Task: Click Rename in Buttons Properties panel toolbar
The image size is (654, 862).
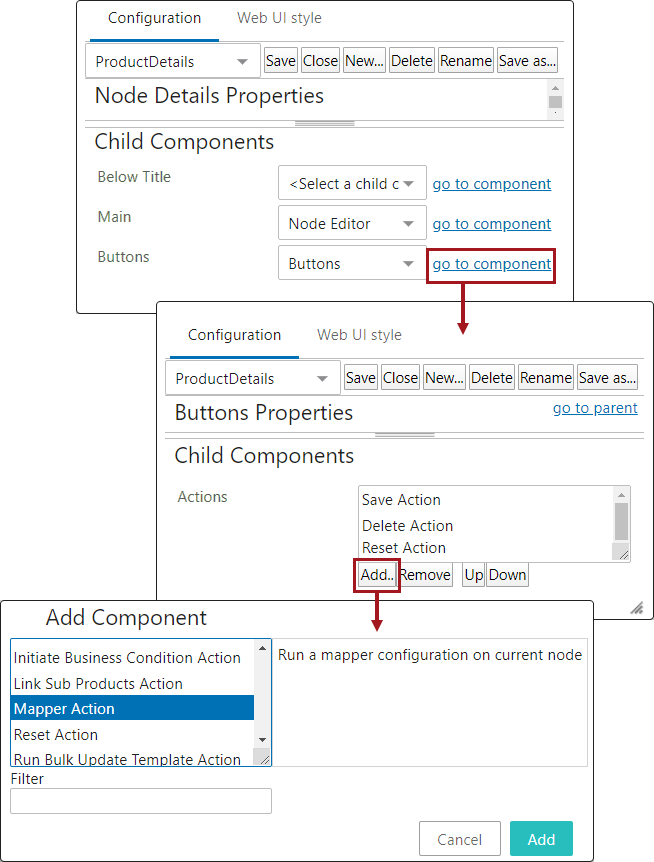Action: tap(546, 378)
